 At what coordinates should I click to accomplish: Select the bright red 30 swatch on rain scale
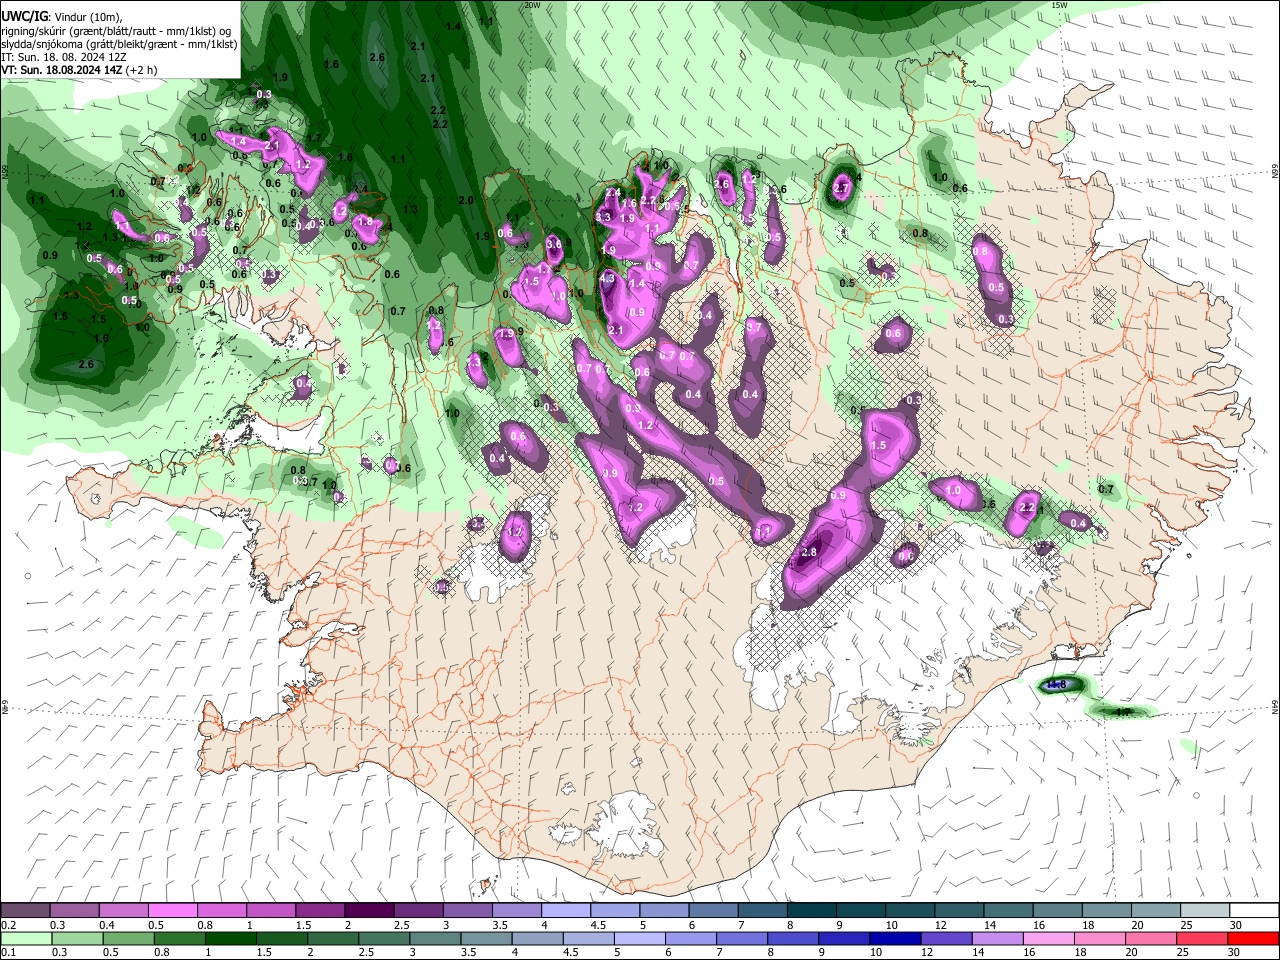coord(1253,938)
